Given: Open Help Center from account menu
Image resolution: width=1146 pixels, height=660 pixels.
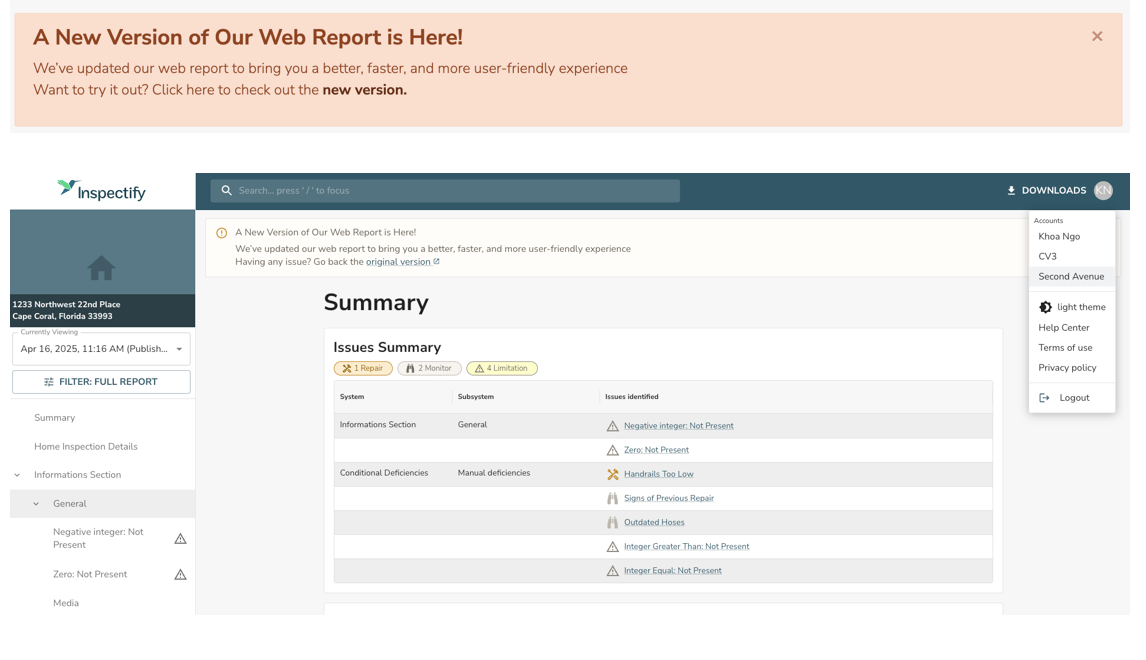Looking at the screenshot, I should click(1063, 328).
